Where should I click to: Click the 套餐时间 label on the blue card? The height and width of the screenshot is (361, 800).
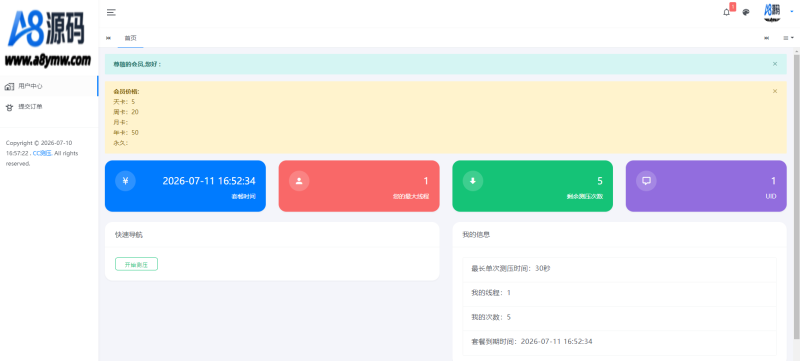pos(243,196)
